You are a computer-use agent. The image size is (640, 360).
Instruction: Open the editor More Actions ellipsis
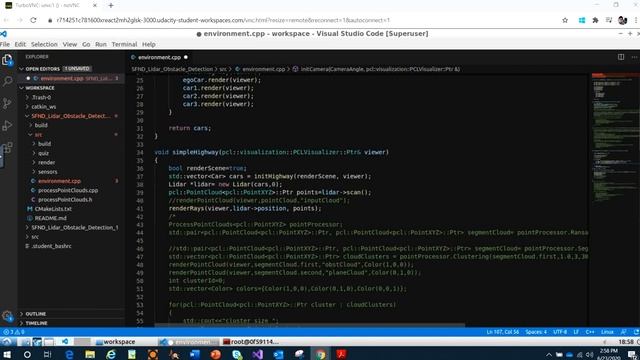(x=634, y=57)
